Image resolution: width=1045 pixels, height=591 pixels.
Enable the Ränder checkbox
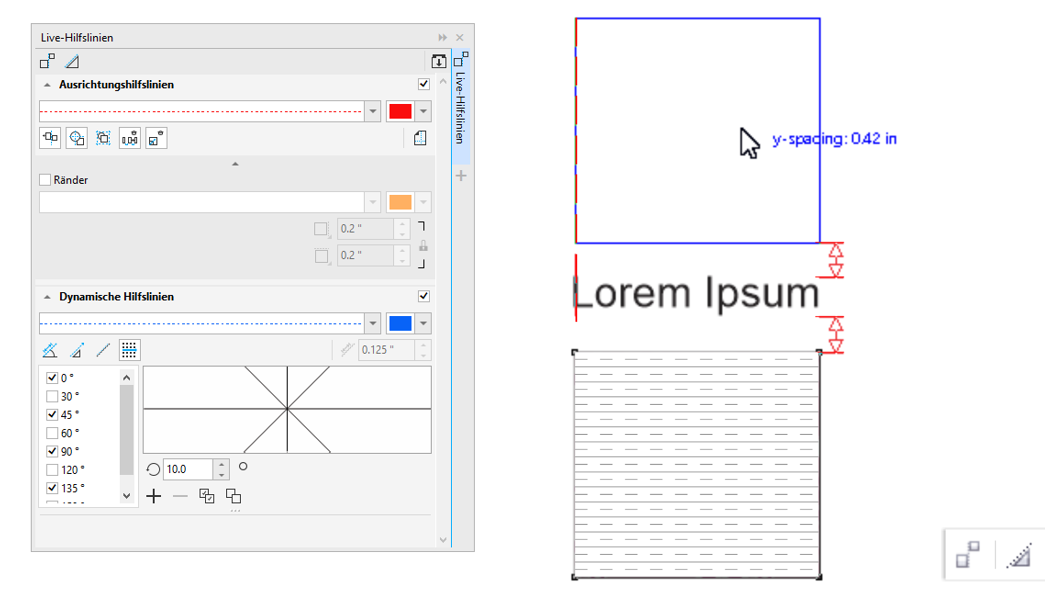(x=45, y=180)
